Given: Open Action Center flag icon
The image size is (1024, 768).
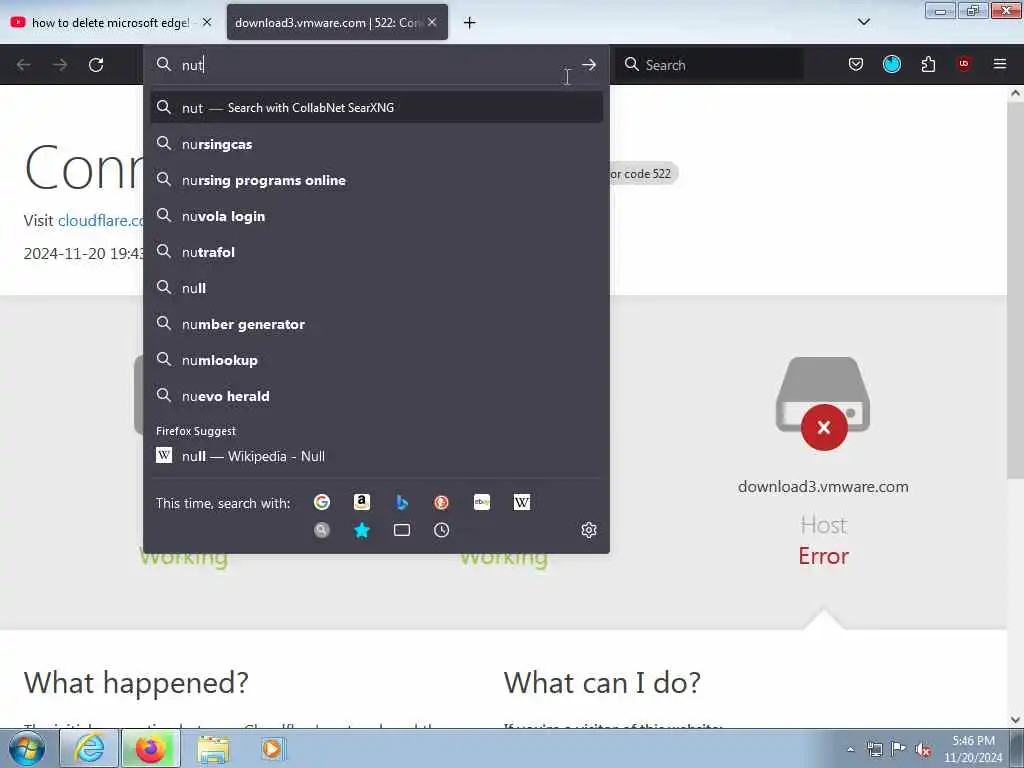Looking at the screenshot, I should coord(898,749).
